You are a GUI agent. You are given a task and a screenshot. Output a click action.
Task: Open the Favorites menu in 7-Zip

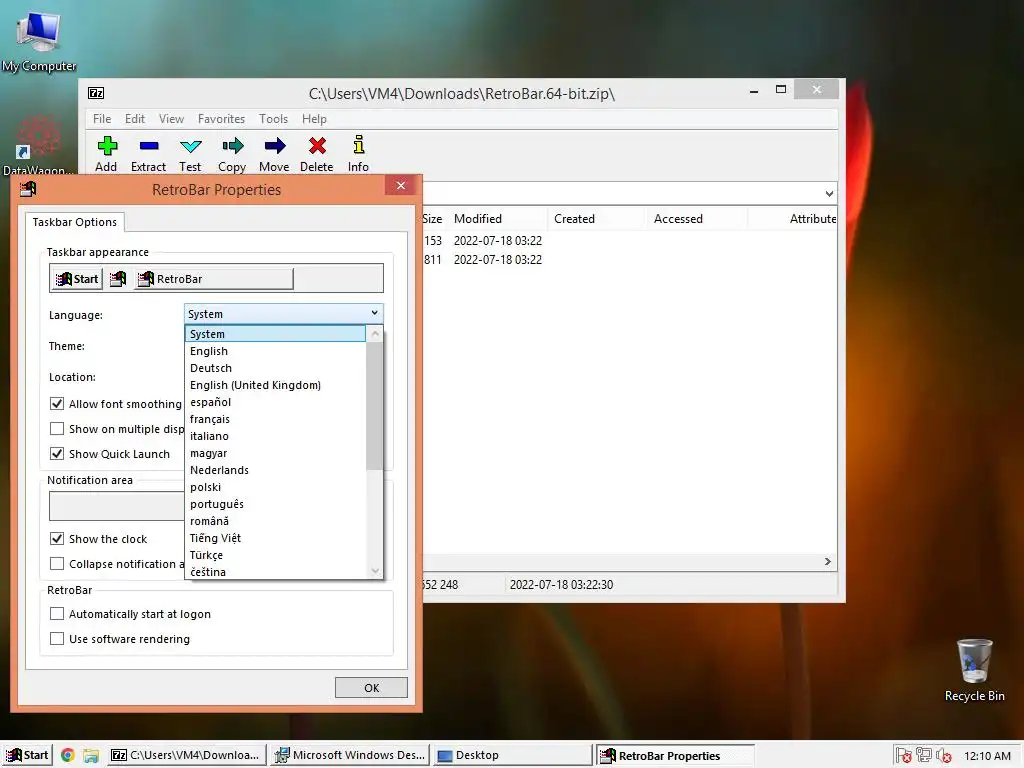[x=221, y=118]
